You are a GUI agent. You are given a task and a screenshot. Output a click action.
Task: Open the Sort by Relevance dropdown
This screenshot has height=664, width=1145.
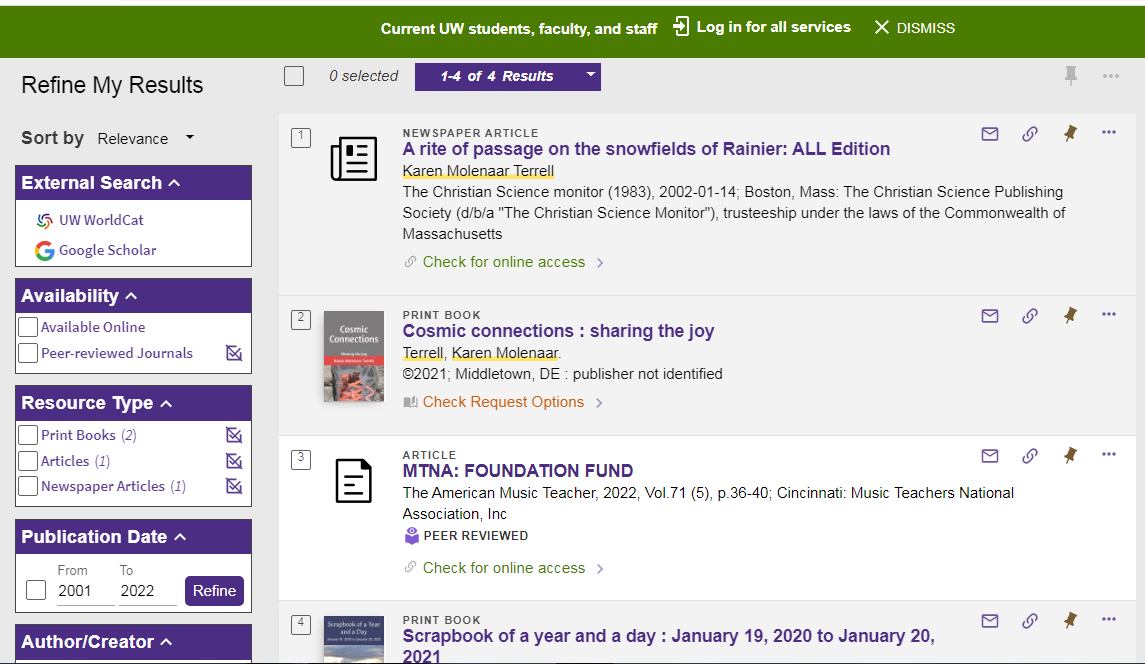click(146, 138)
